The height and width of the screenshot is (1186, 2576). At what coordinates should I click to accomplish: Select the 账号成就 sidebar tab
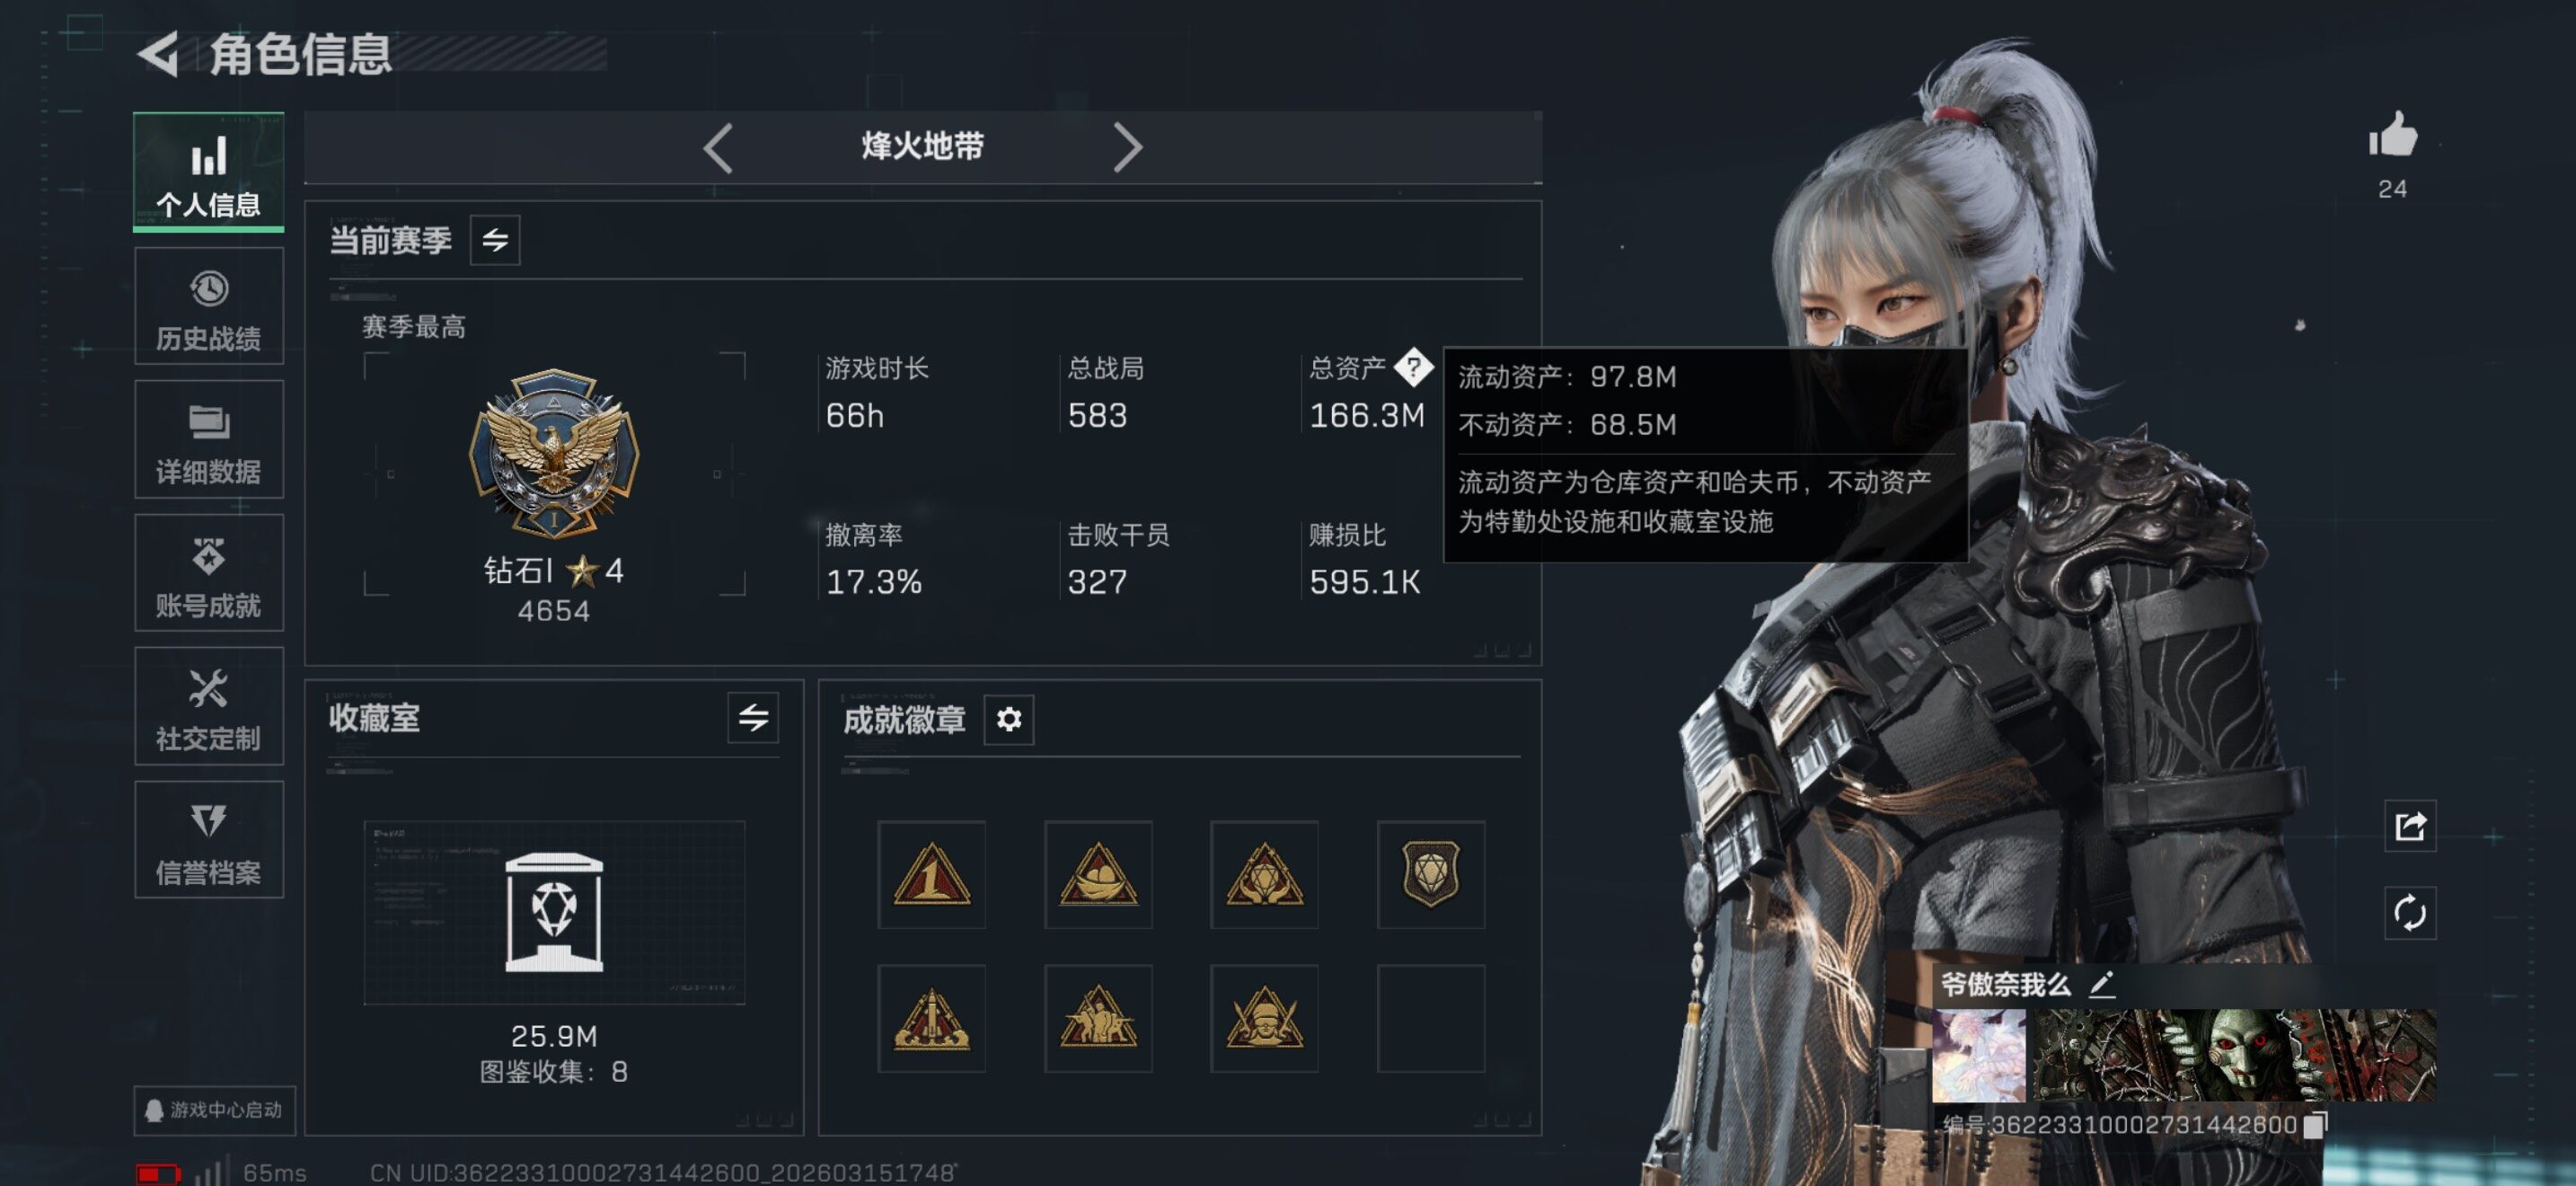coord(209,573)
